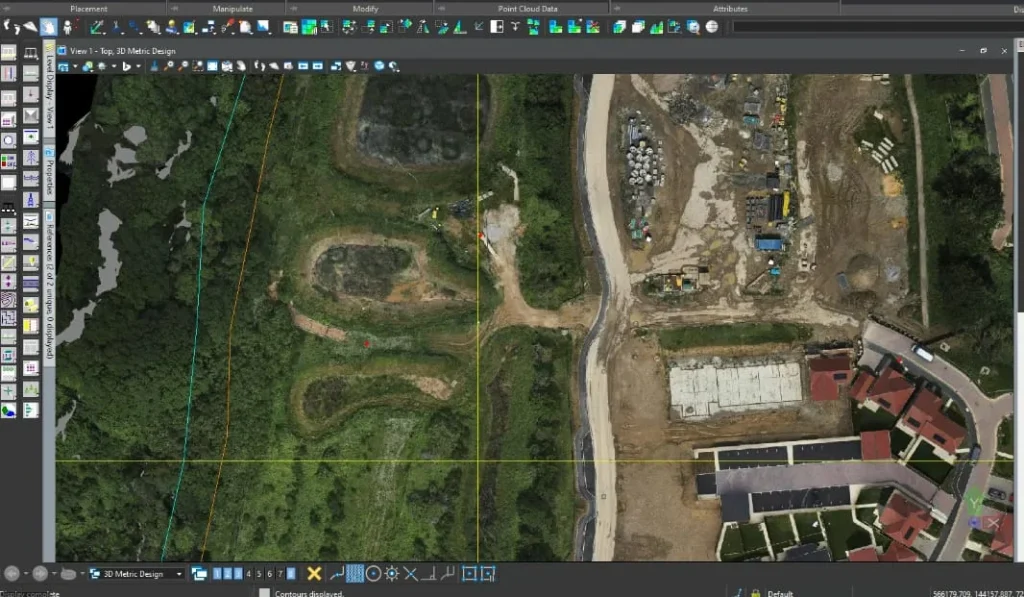1024x597 pixels.
Task: Click the Clear Messages X in status bar
Action: [x=312, y=573]
